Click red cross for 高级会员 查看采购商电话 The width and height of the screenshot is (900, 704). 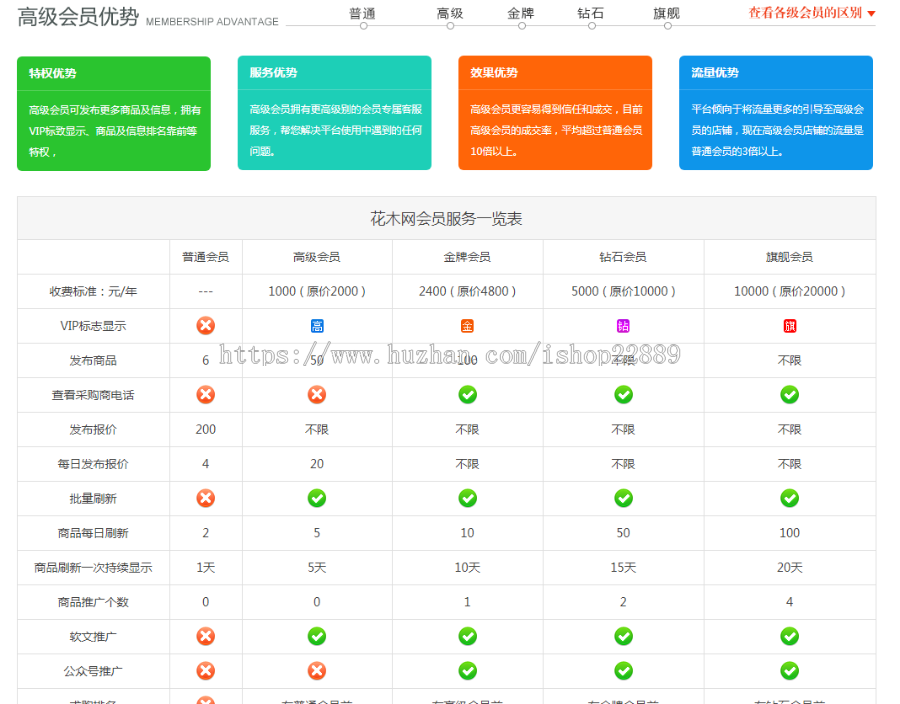[x=317, y=395]
